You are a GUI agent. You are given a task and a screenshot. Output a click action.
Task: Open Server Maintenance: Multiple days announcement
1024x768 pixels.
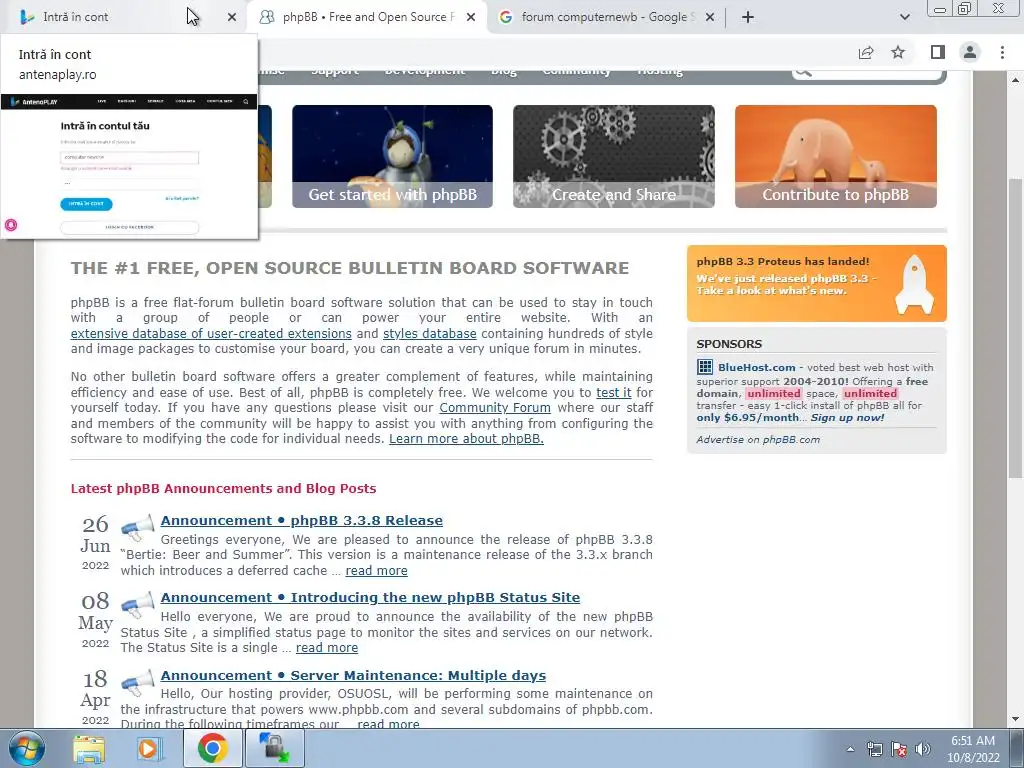pyautogui.click(x=353, y=675)
